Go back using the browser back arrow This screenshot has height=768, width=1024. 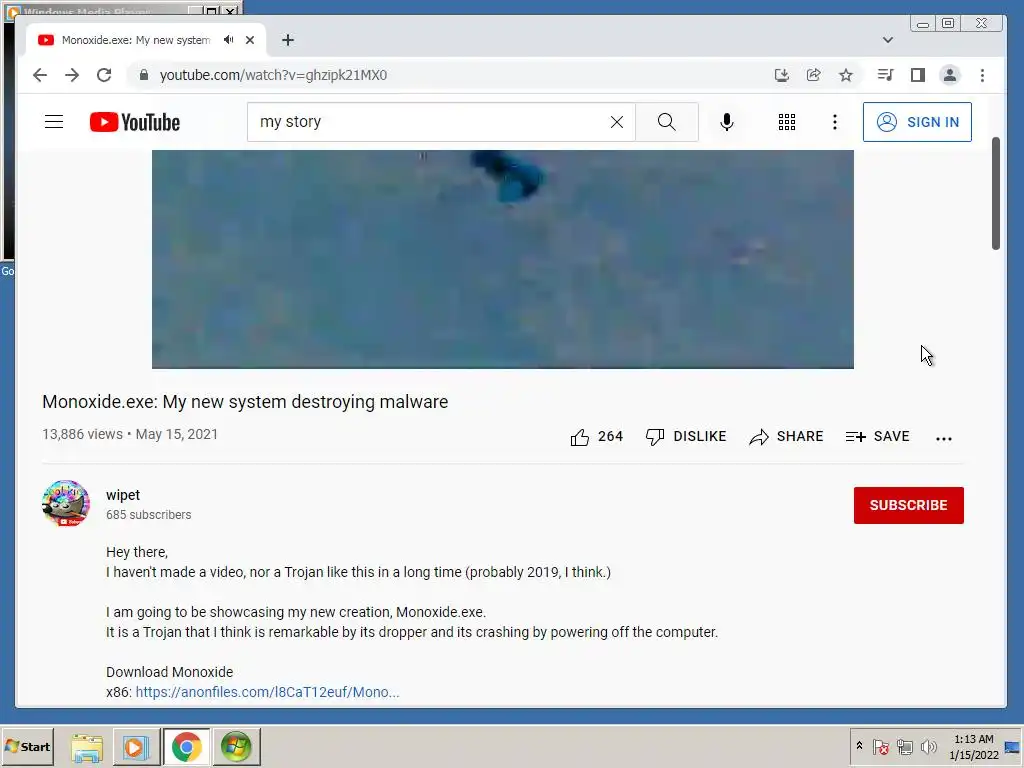tap(40, 75)
